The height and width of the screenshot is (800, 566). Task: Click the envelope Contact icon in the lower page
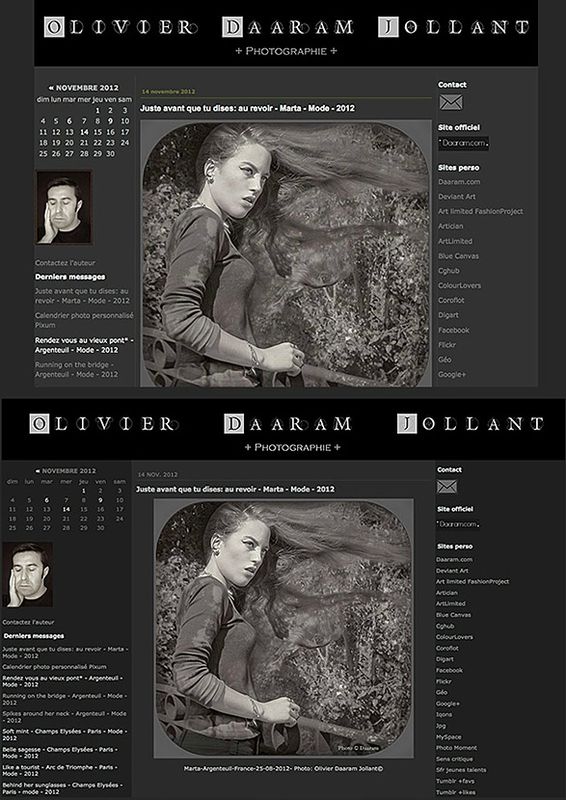pos(447,486)
